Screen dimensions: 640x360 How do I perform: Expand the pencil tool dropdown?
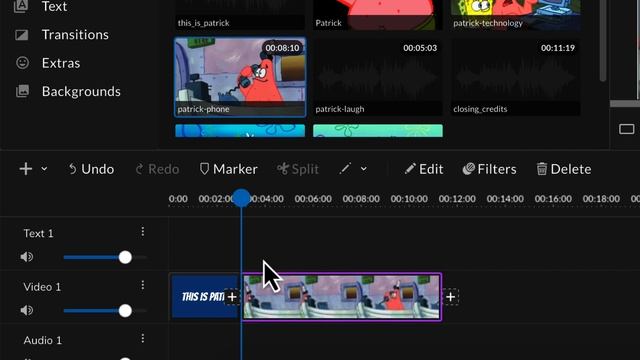[x=364, y=169]
